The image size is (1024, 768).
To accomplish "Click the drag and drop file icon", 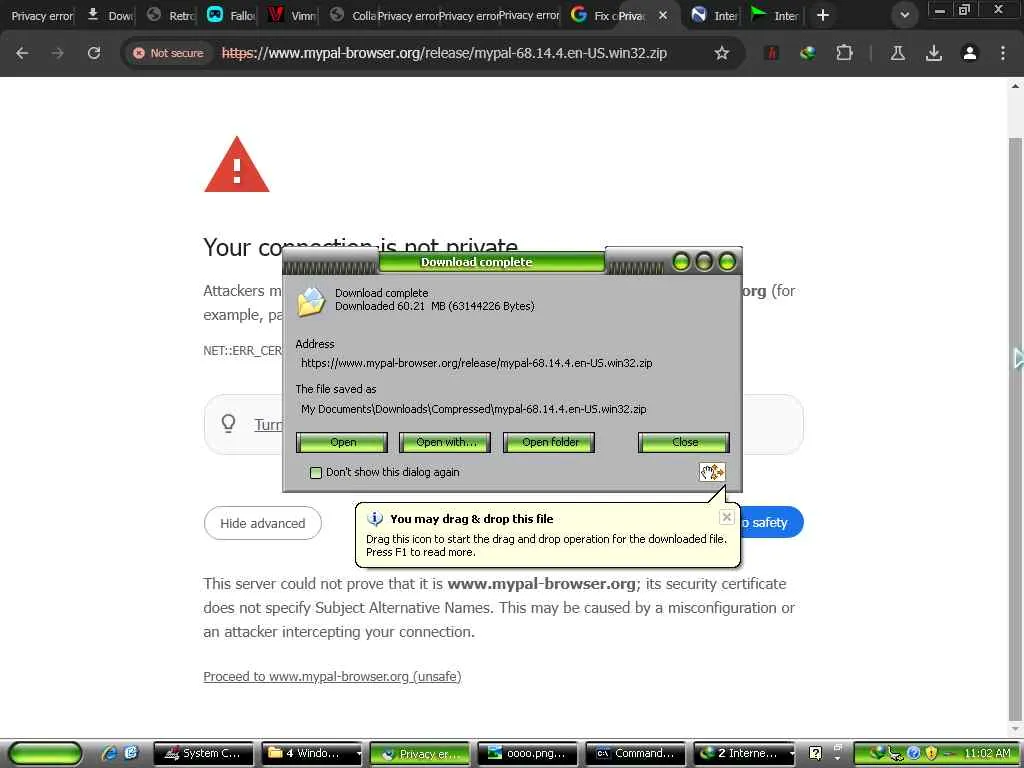I will click(x=712, y=472).
